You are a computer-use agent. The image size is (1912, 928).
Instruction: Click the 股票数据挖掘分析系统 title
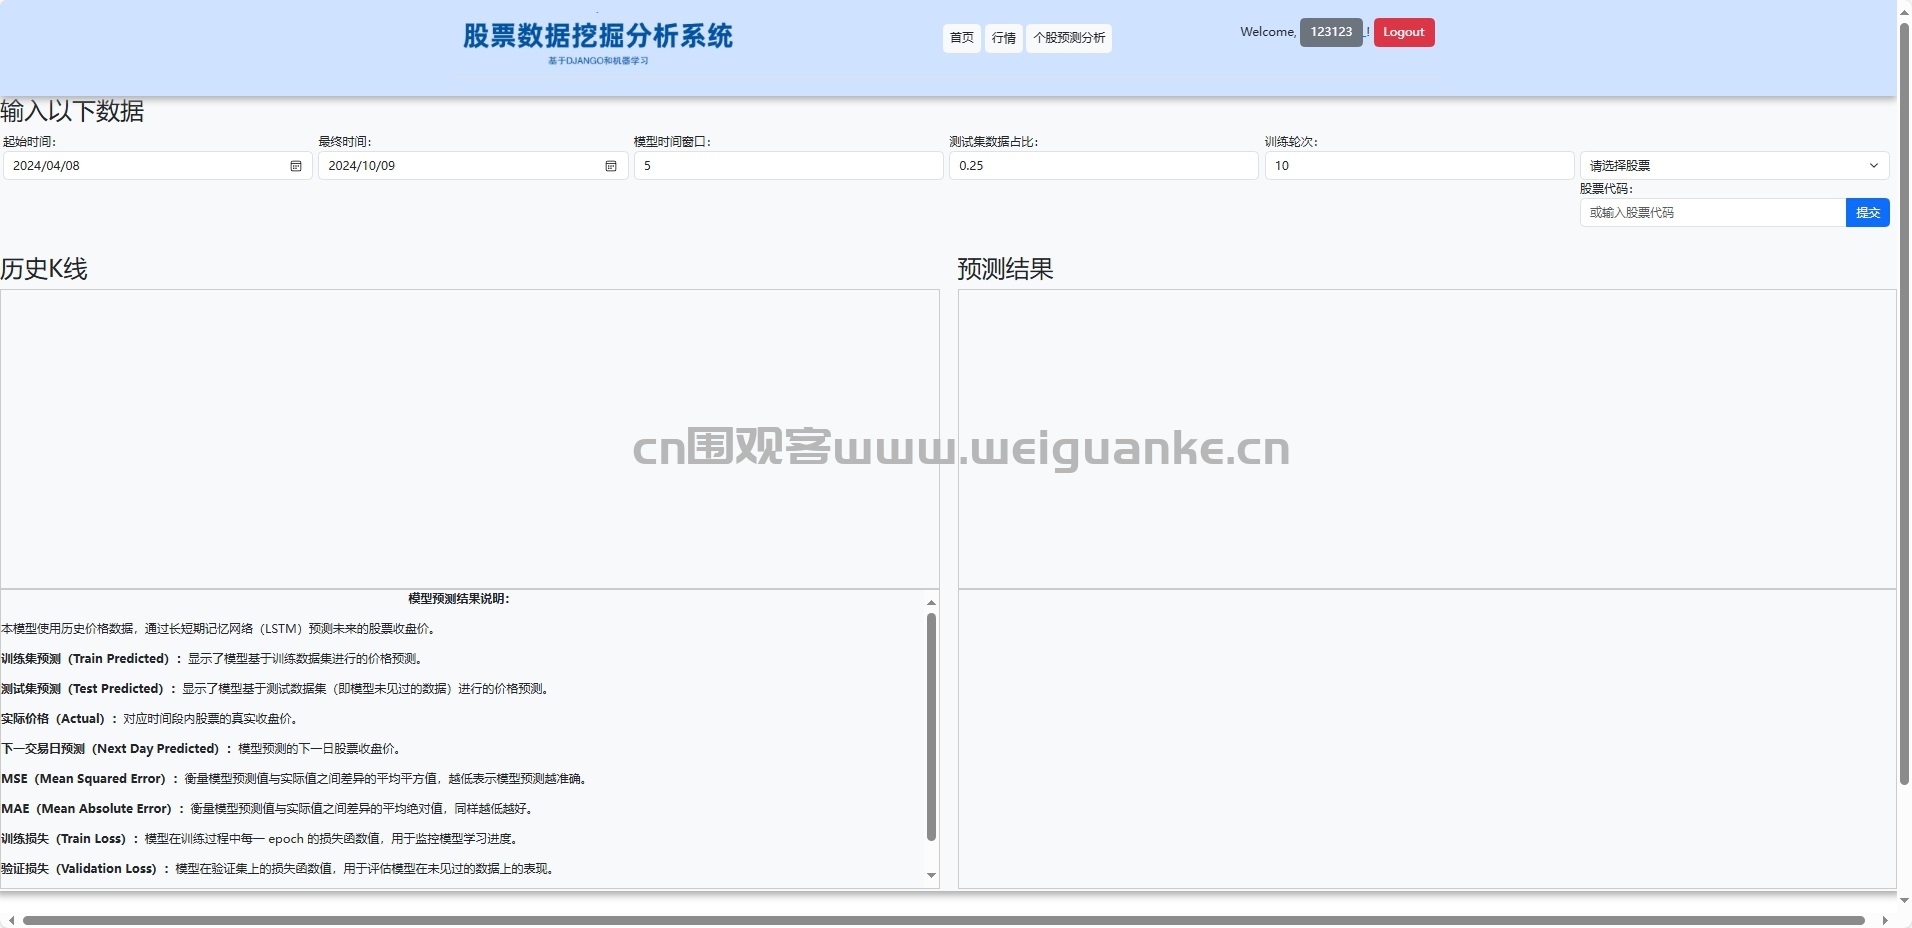[x=598, y=36]
